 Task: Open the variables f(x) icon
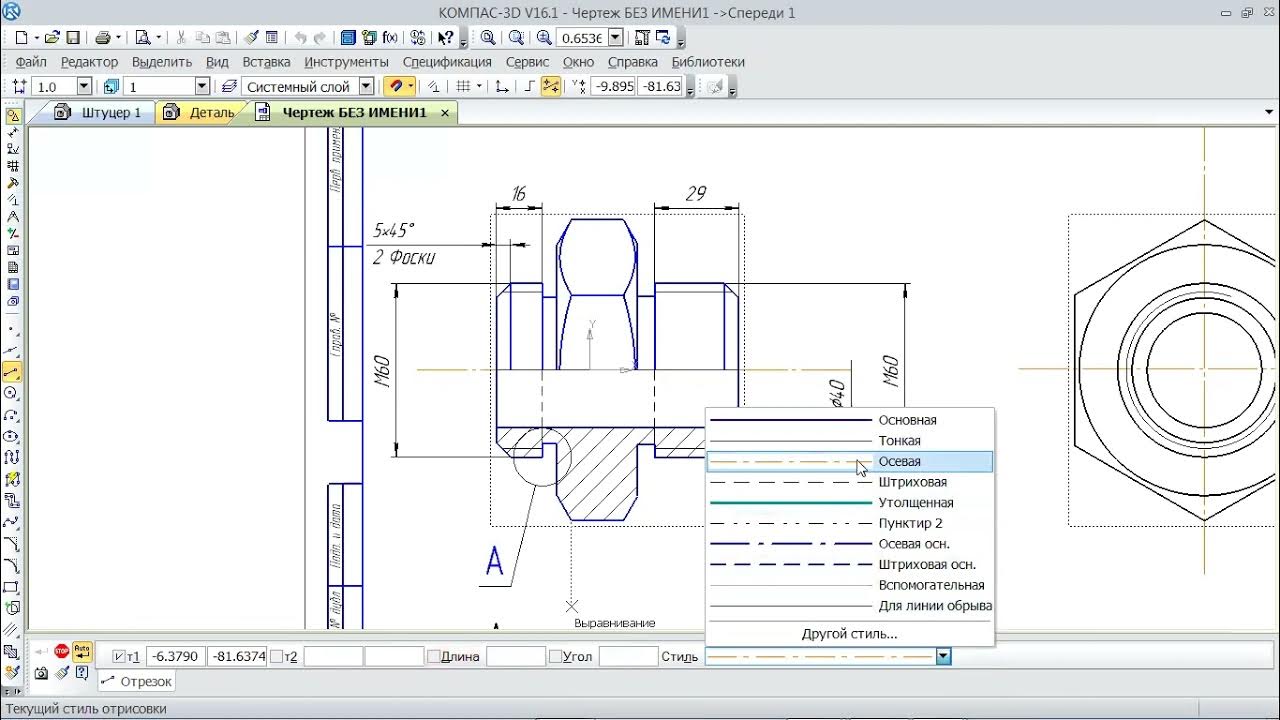[390, 38]
